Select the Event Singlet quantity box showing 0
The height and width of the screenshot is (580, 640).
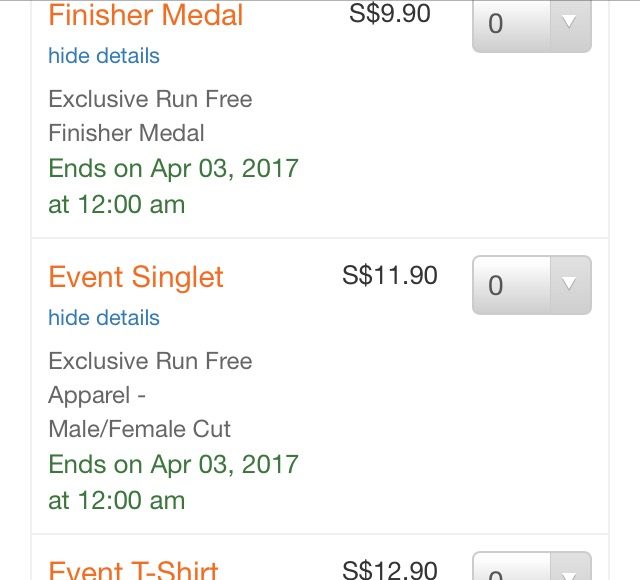point(532,285)
